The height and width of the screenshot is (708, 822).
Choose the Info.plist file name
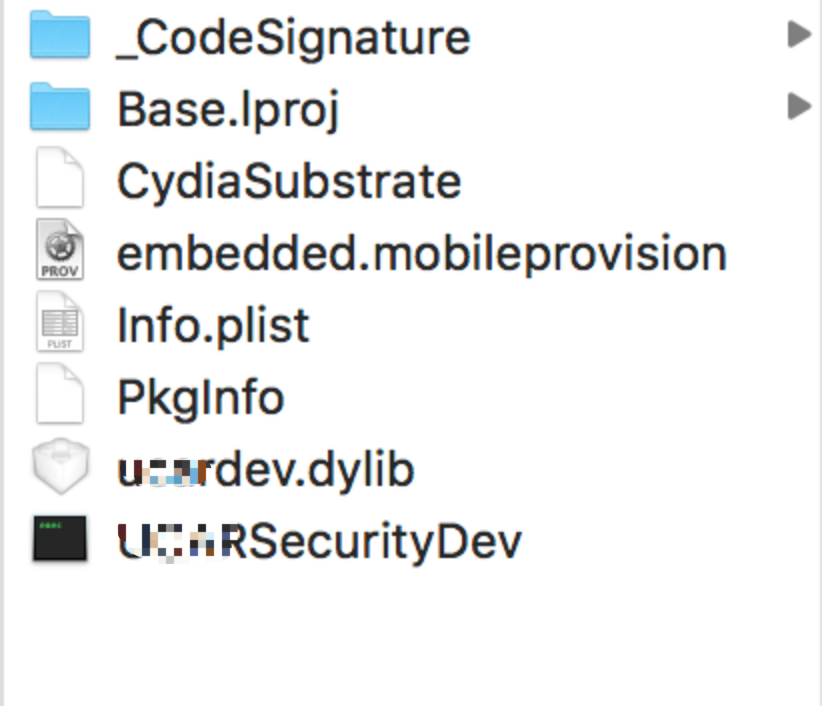click(x=213, y=326)
